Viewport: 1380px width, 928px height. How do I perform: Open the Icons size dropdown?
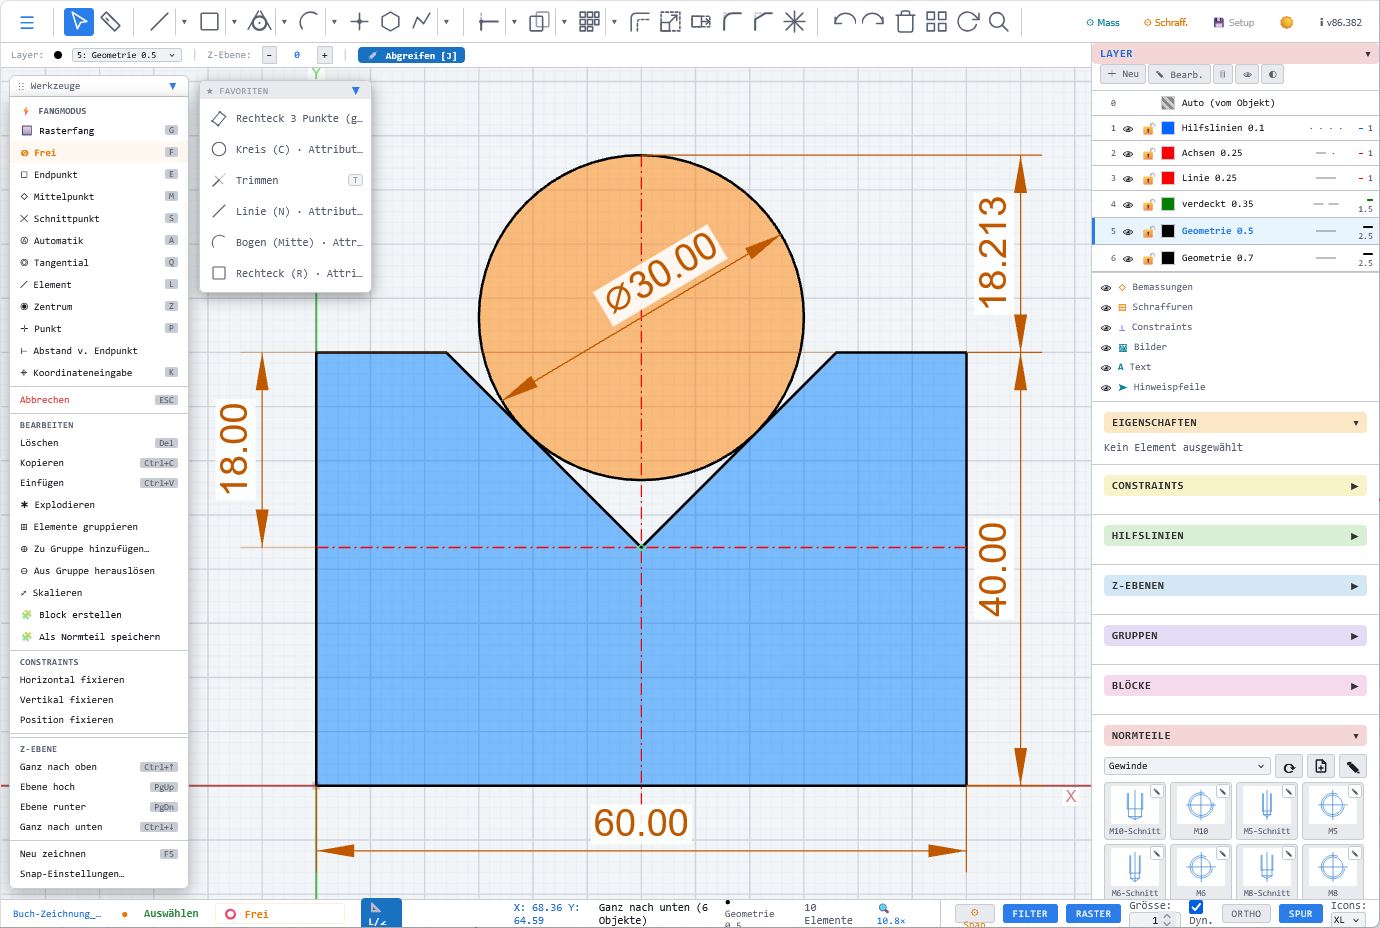pos(1347,920)
